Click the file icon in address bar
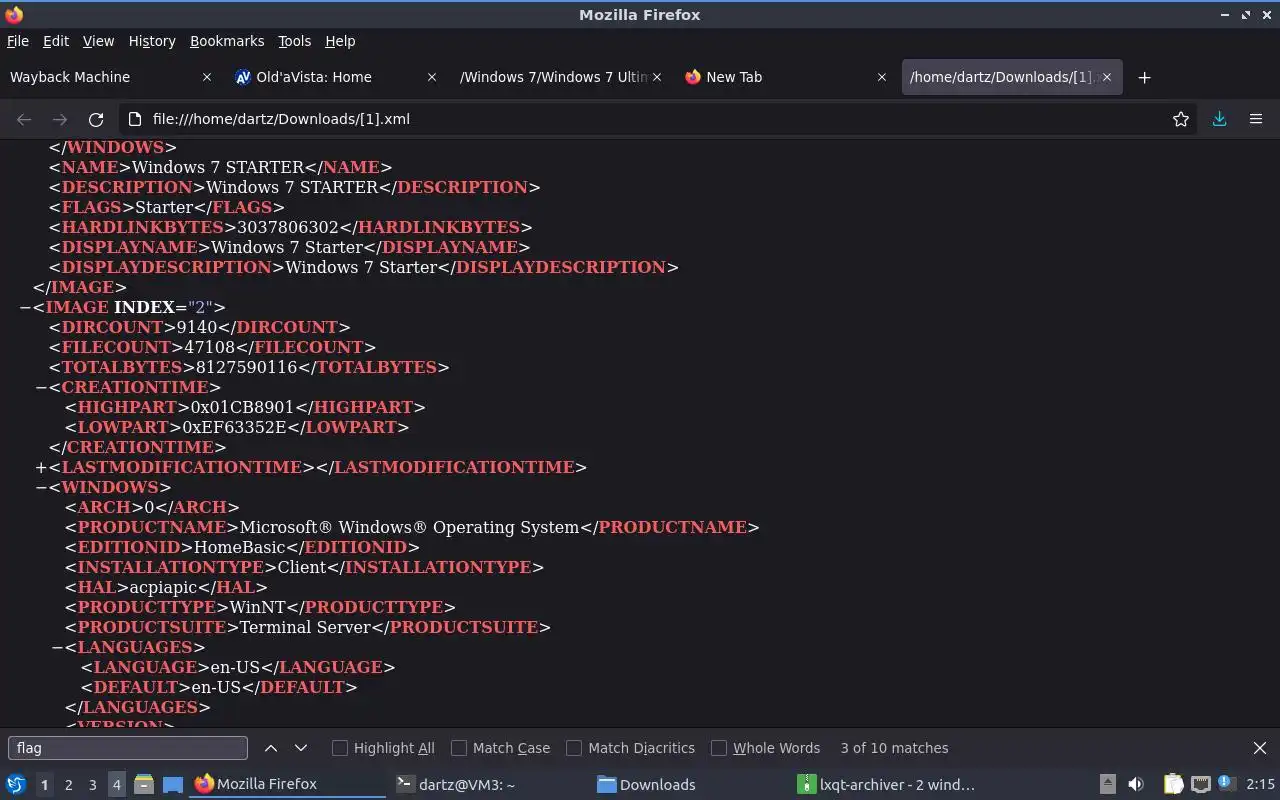The width and height of the screenshot is (1280, 800). (x=135, y=119)
